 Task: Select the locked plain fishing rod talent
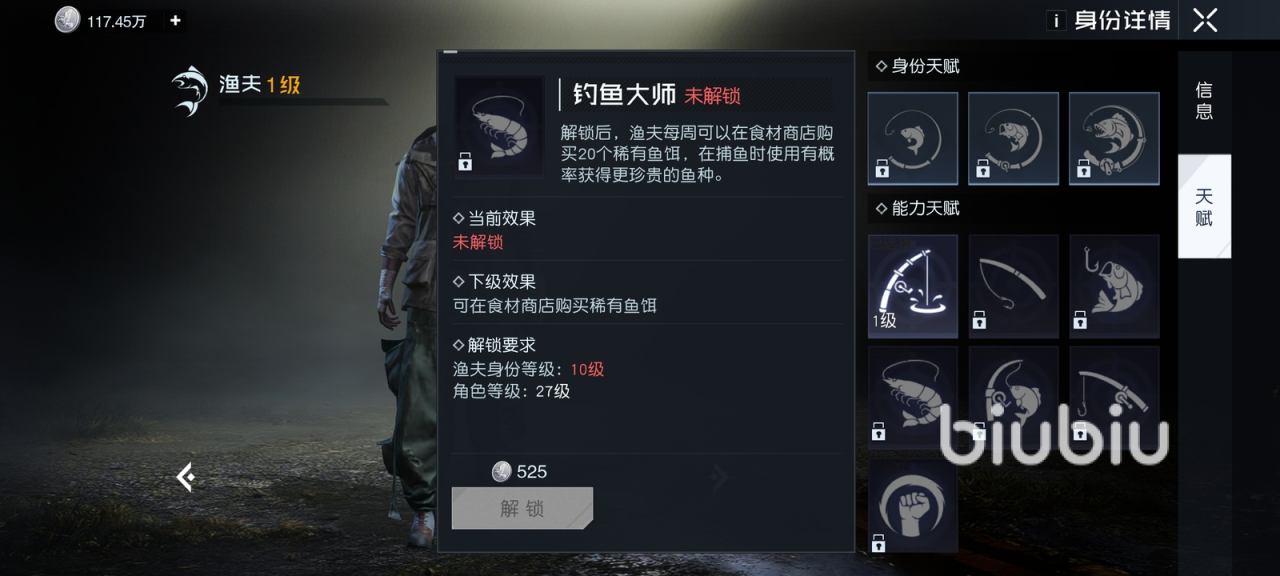[1013, 286]
